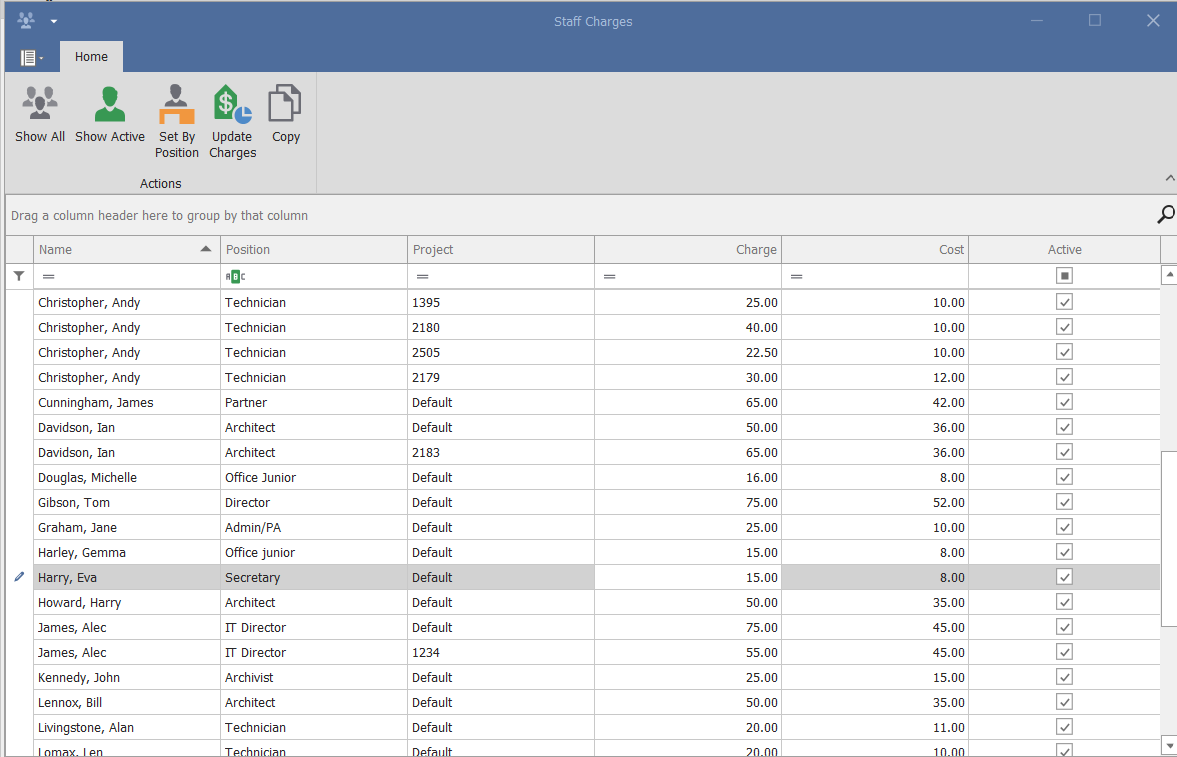Click Position cell Archivist for Kennedy, John
Screen dimensions: 1177x757
[x=314, y=677]
